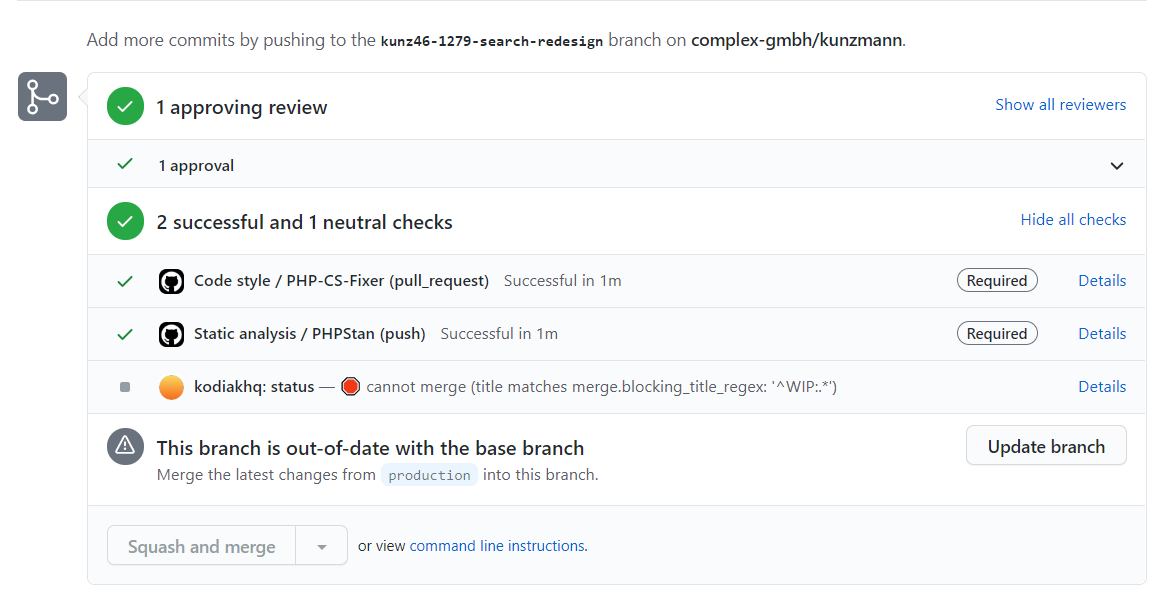1175x595 pixels.
Task: Click Show all reviewers
Action: (x=1060, y=104)
